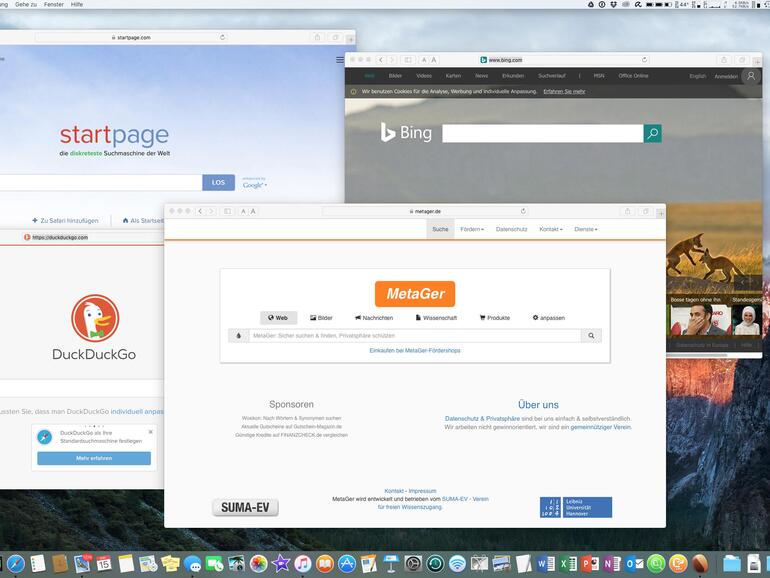The height and width of the screenshot is (578, 770).
Task: Switch to the Nachrichten tab in MetaGer
Action: pos(374,318)
